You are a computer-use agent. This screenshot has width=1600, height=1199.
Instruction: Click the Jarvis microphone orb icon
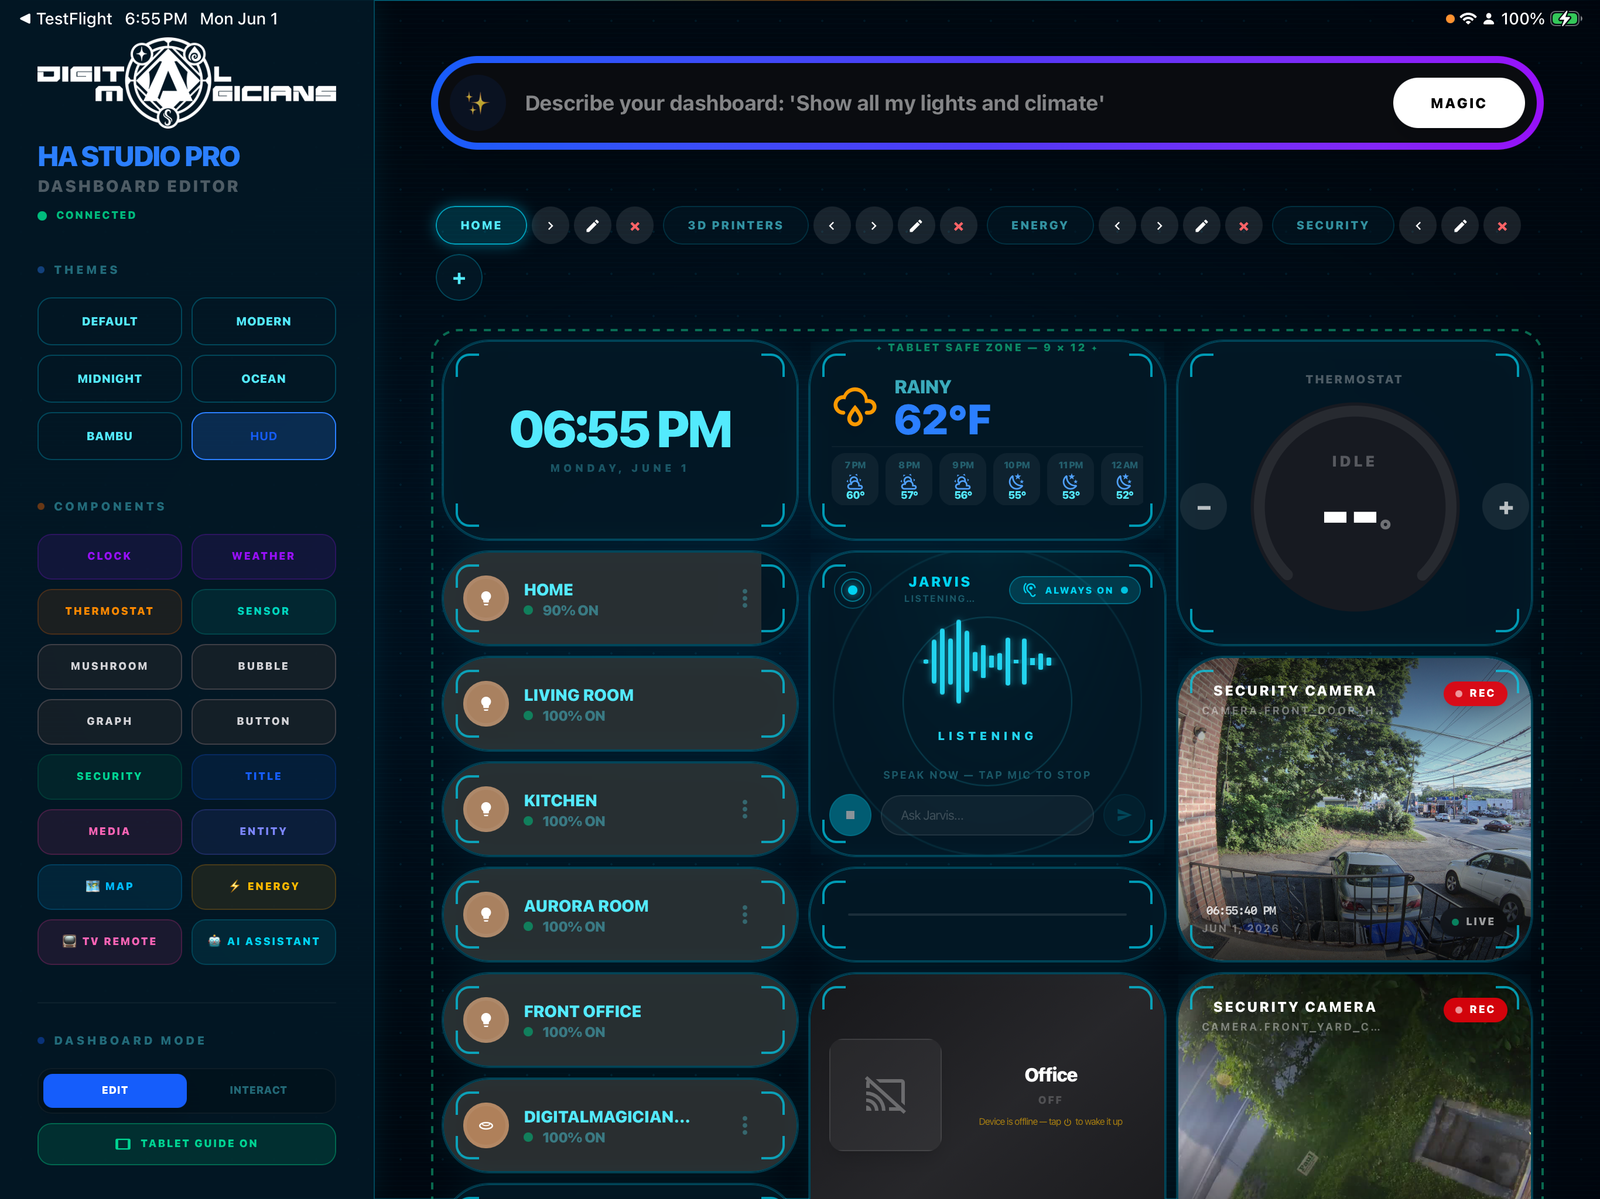coord(852,590)
